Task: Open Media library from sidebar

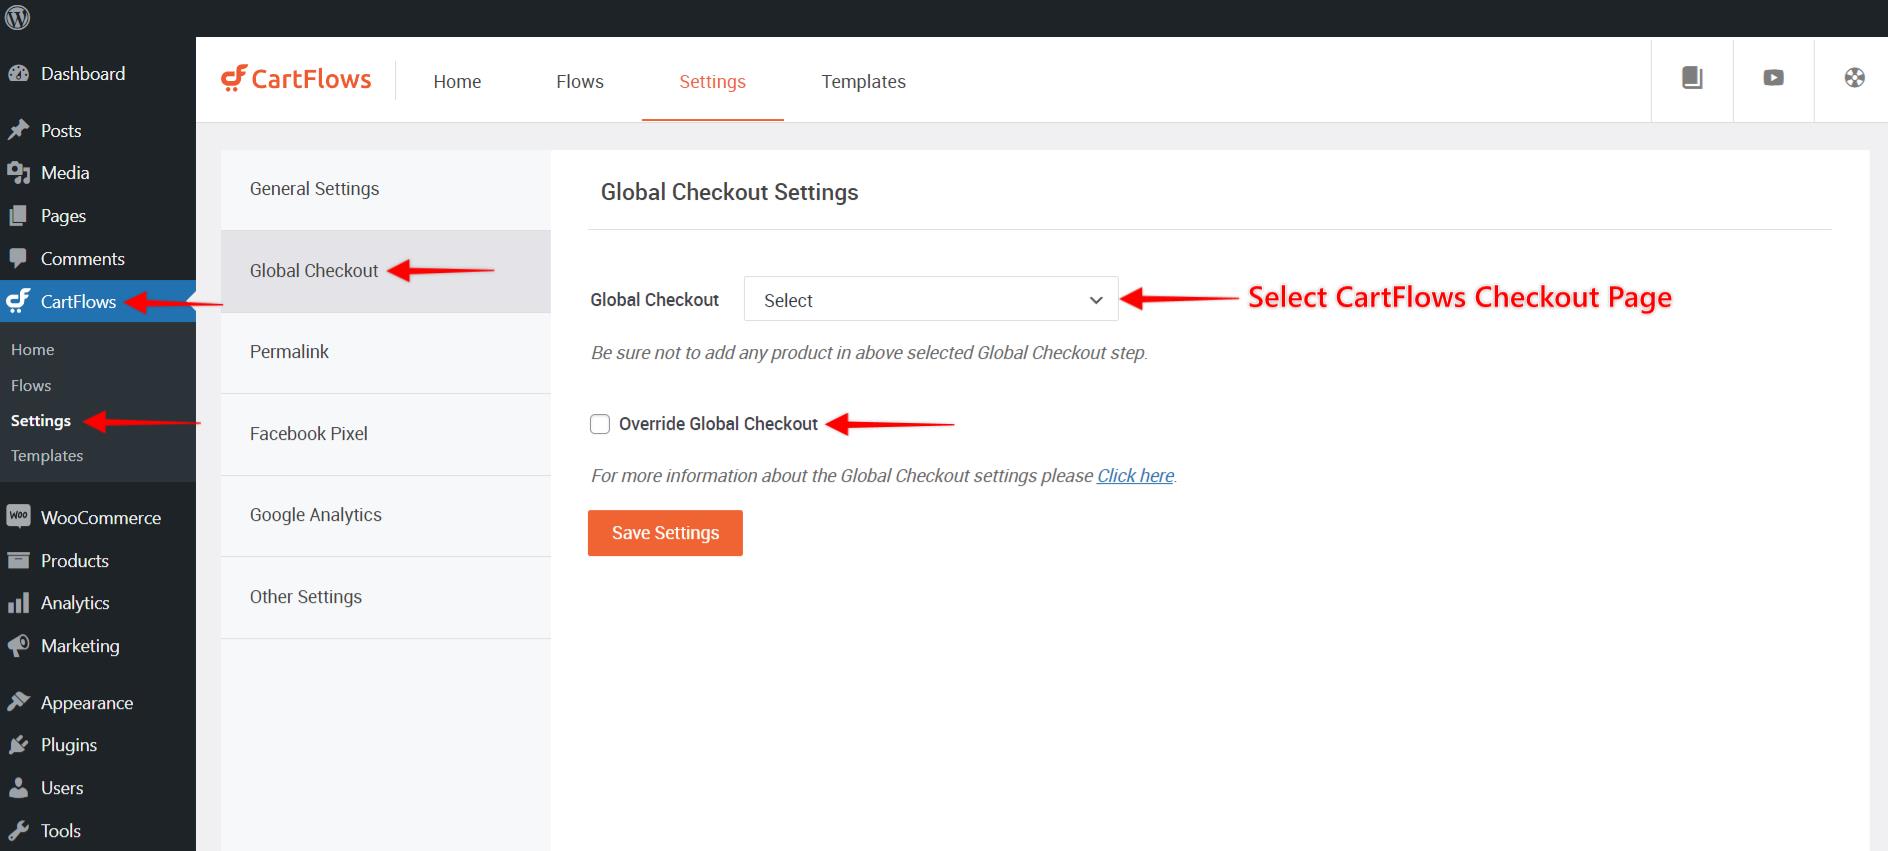Action: pos(65,173)
